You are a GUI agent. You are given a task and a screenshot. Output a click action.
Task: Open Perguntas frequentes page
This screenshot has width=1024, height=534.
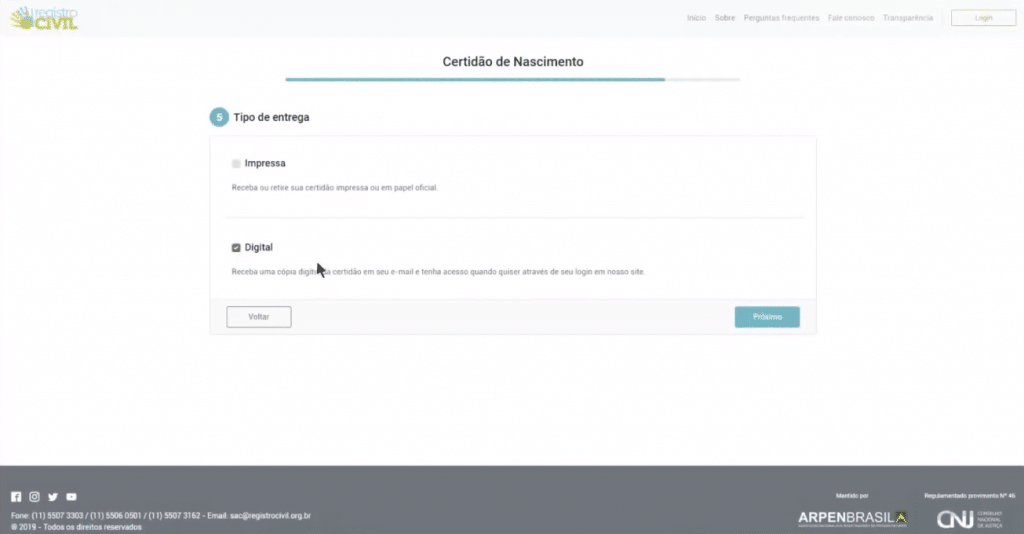click(781, 18)
